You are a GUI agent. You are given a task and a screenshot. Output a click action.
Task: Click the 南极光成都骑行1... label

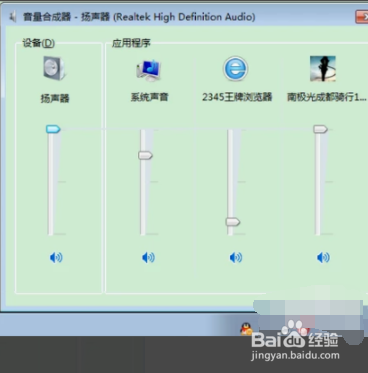(327, 97)
